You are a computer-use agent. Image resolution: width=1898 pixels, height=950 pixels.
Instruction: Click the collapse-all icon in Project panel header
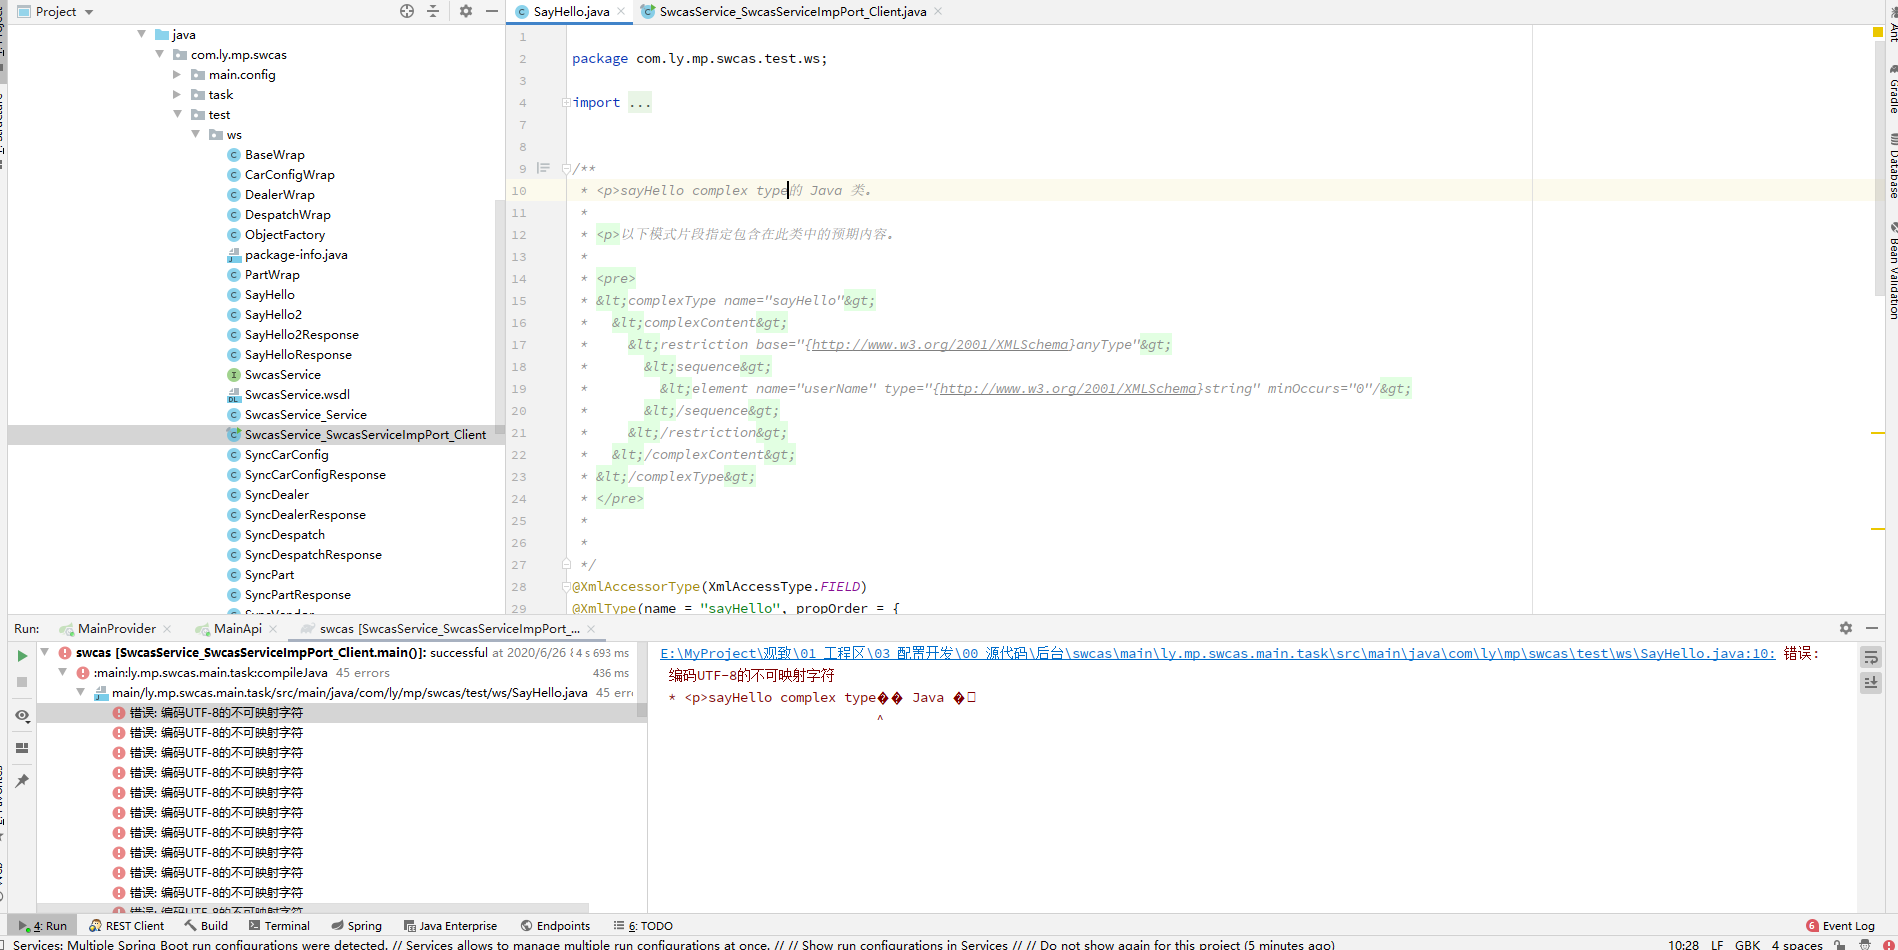pyautogui.click(x=433, y=11)
